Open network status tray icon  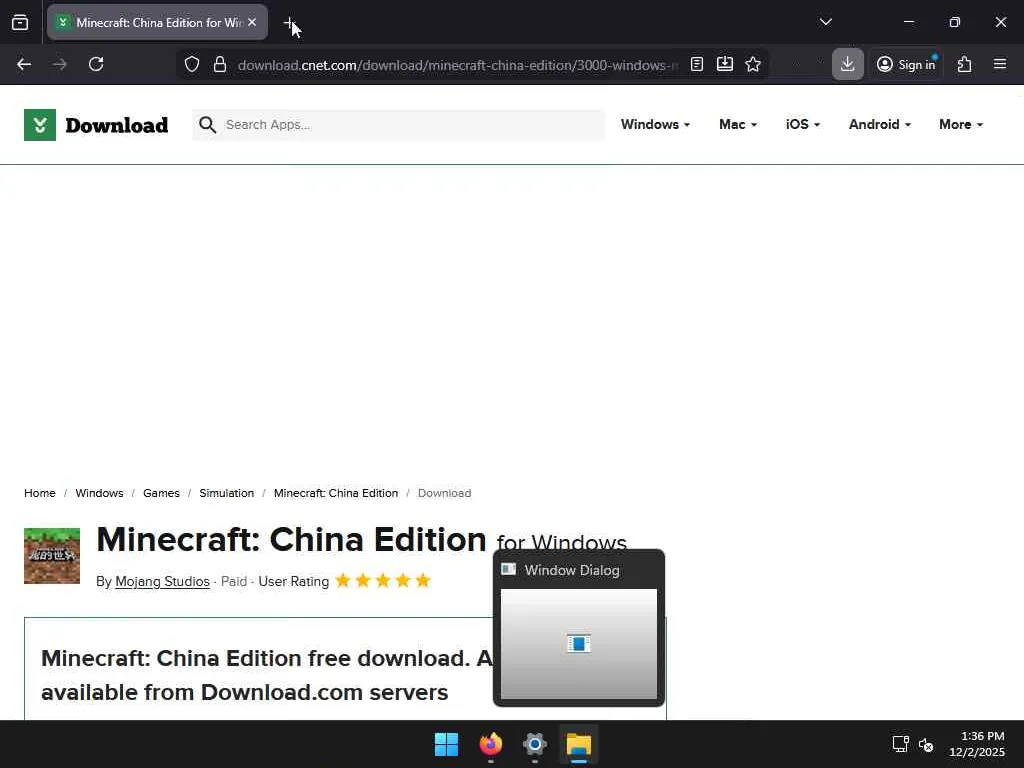click(901, 744)
